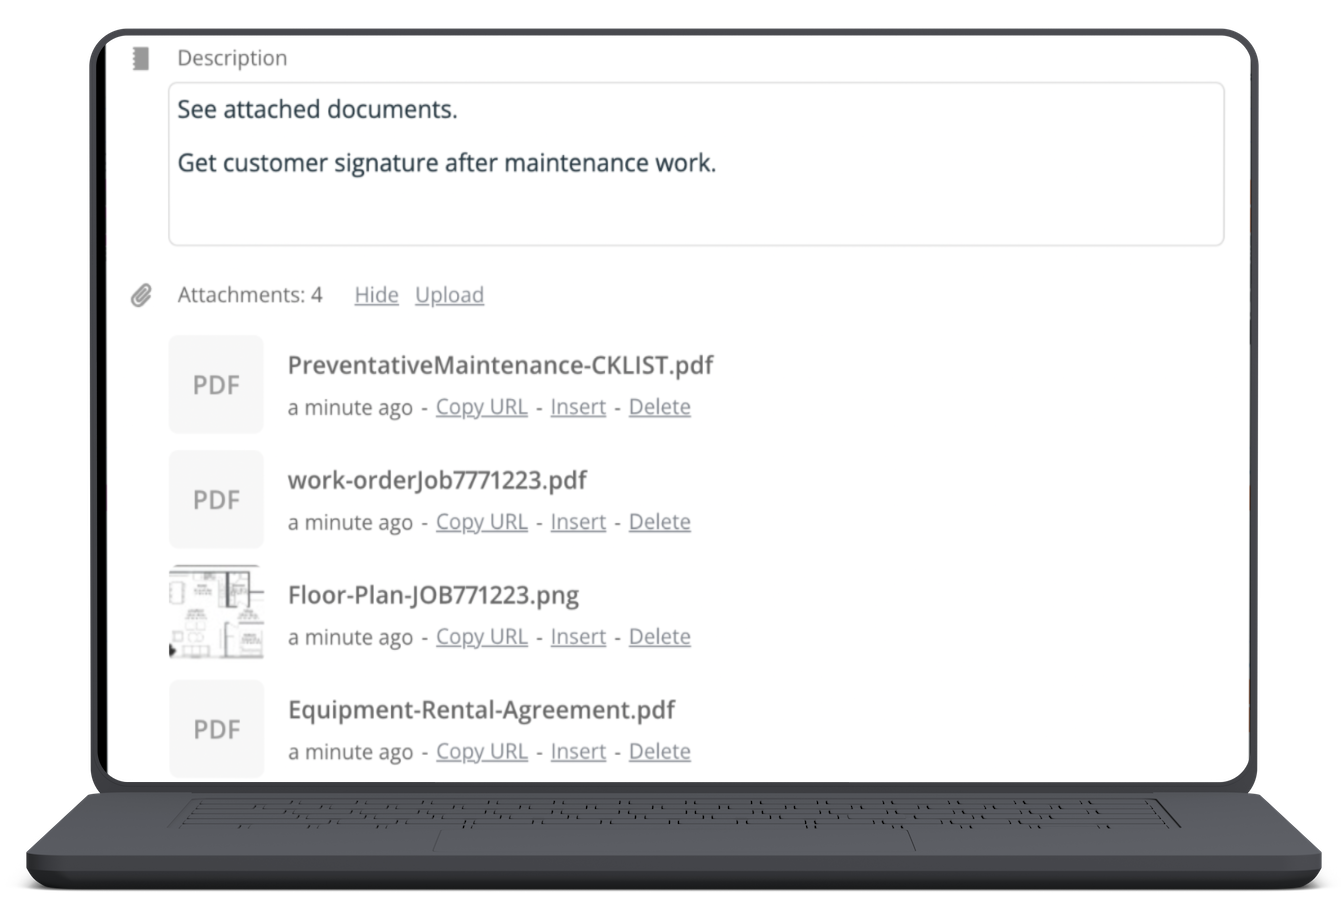Hide the attachments list
Image resolution: width=1341 pixels, height=914 pixels.
[376, 295]
